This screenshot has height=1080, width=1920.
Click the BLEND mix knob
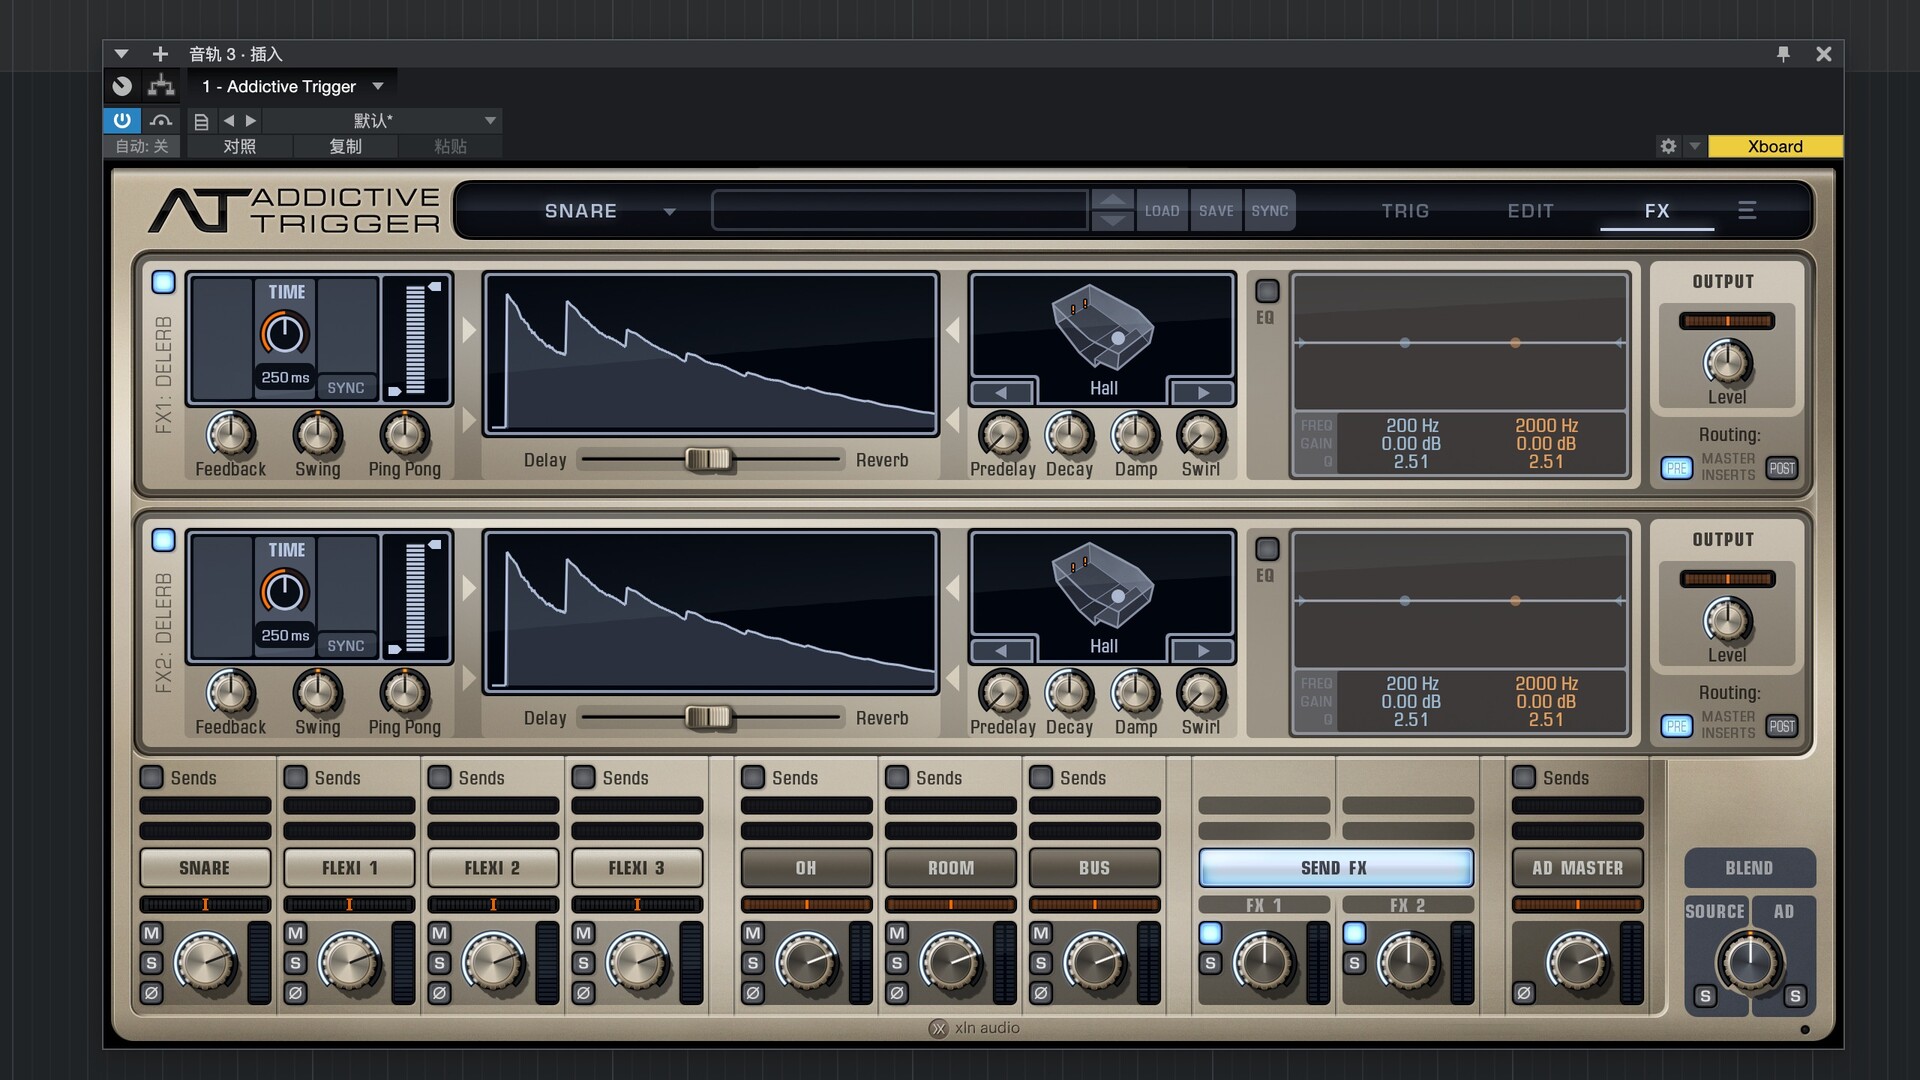[1750, 961]
